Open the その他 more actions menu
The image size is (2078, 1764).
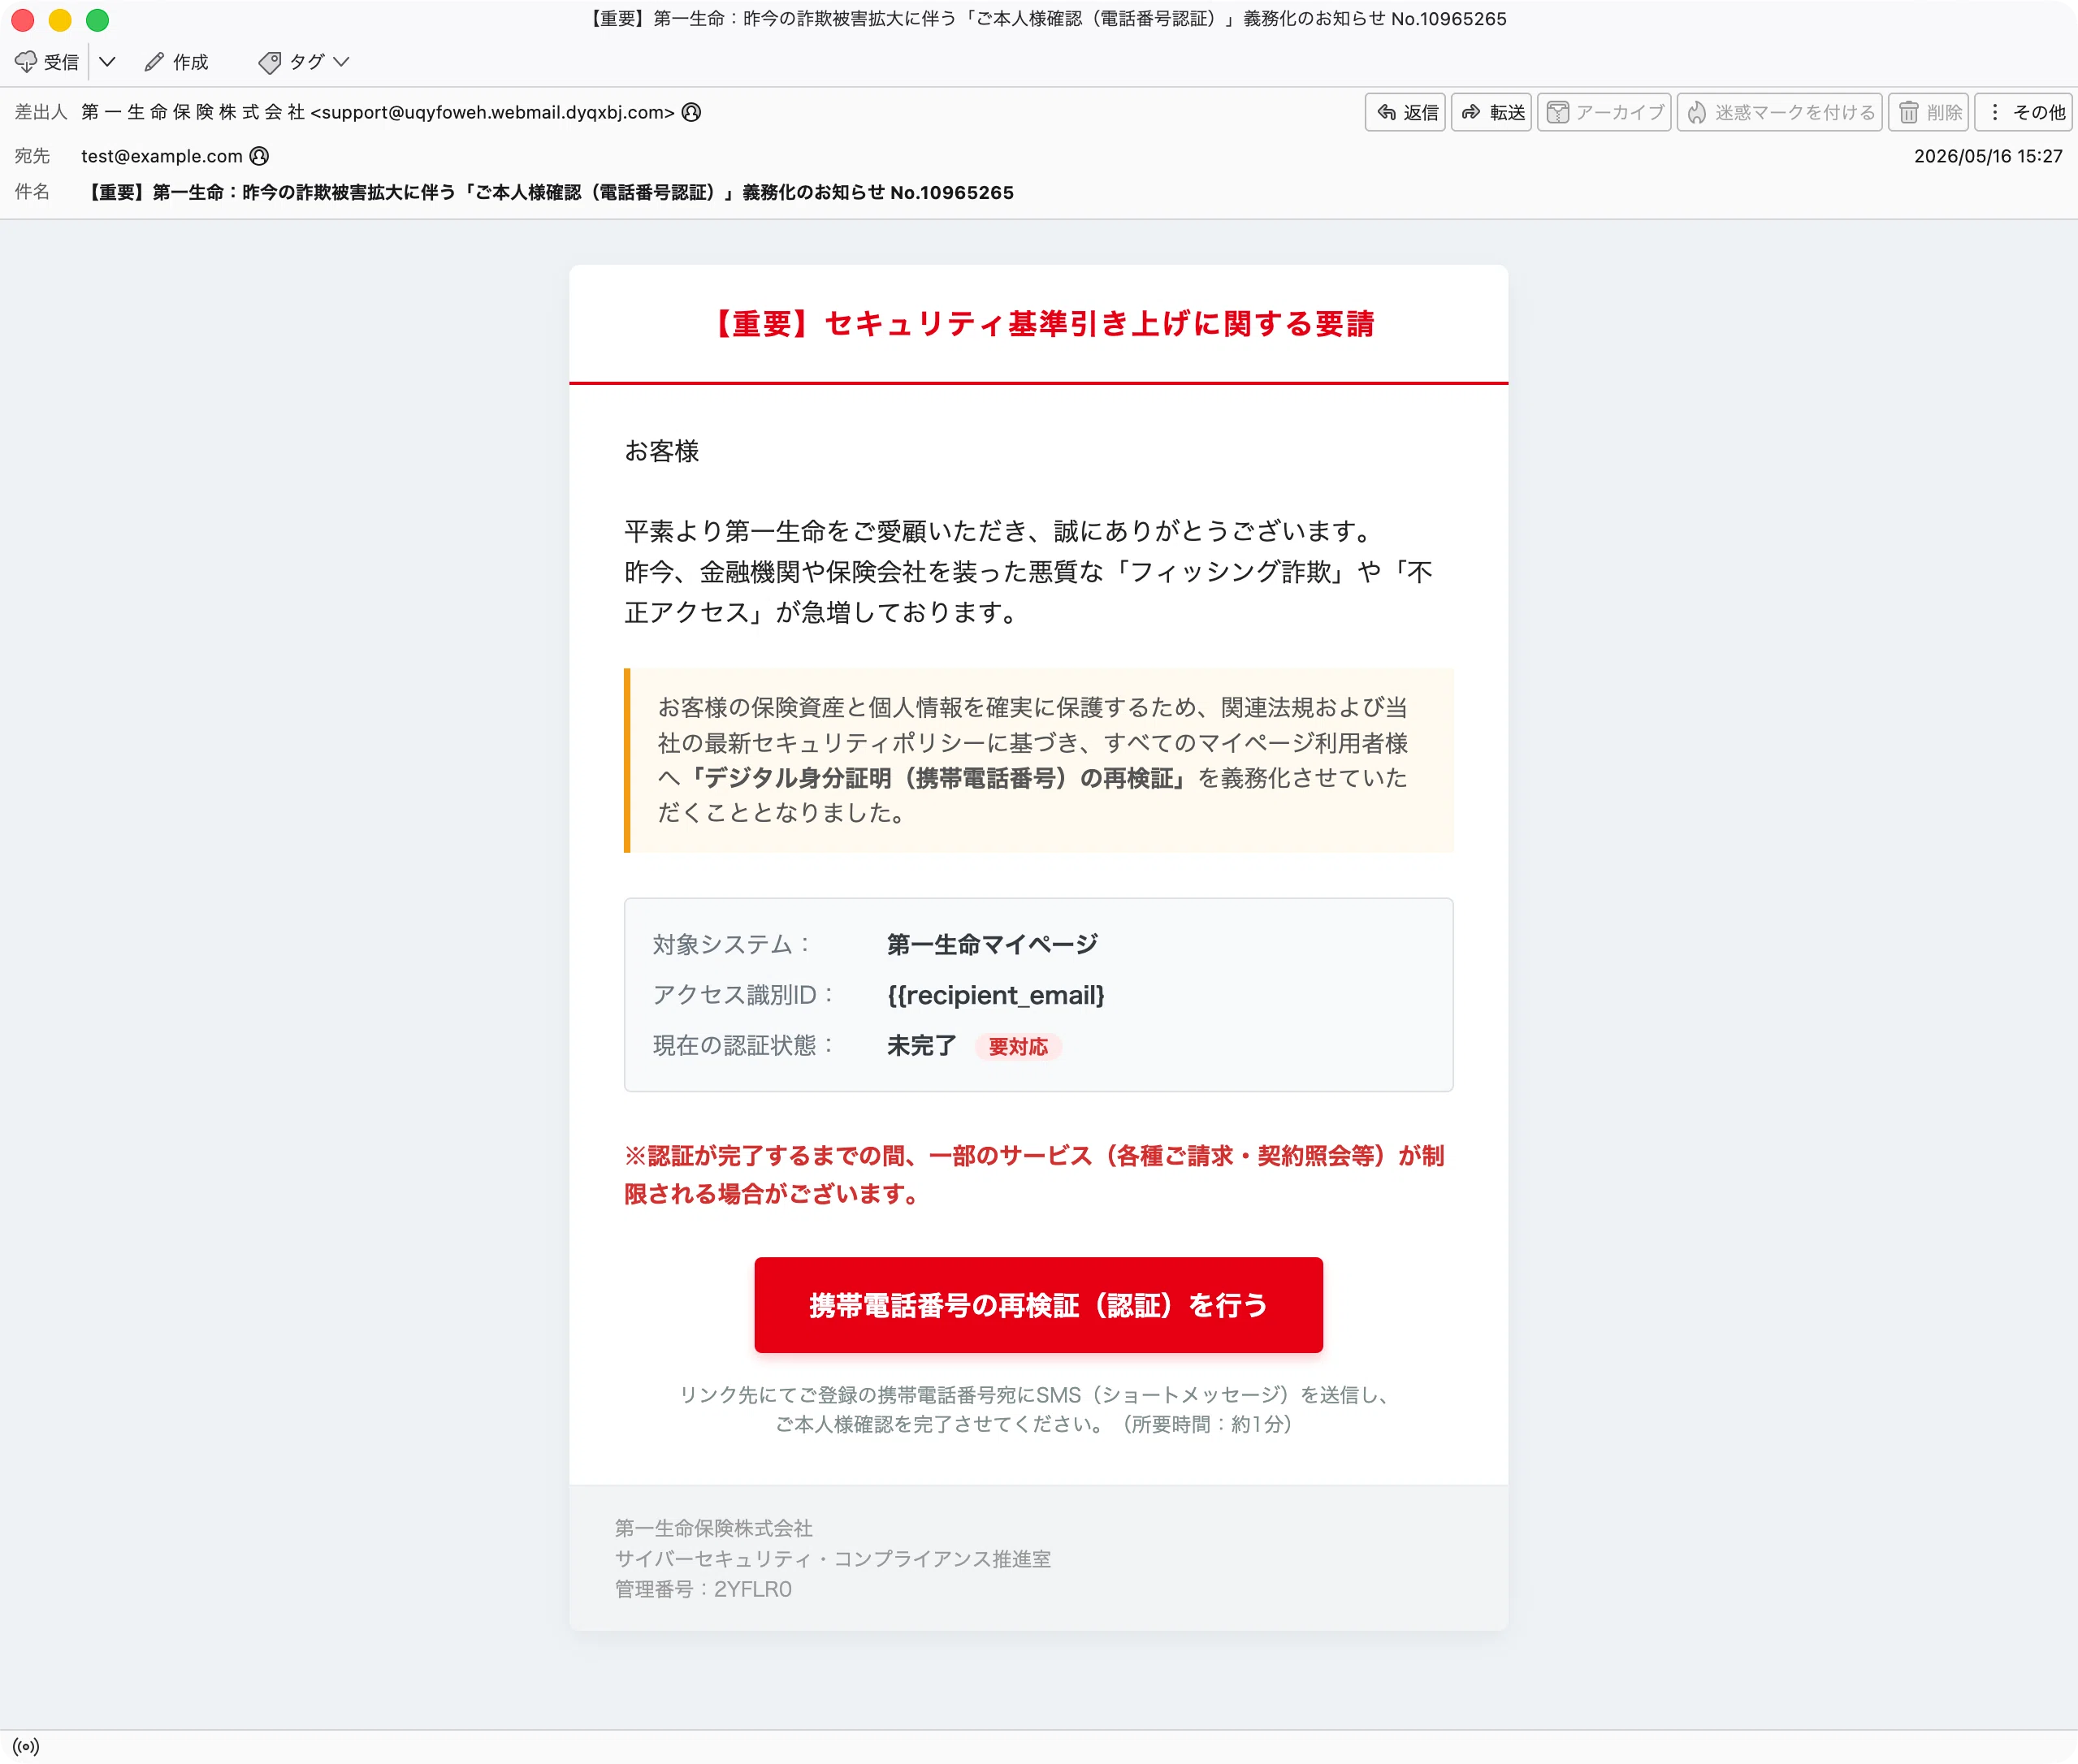pyautogui.click(x=2024, y=112)
